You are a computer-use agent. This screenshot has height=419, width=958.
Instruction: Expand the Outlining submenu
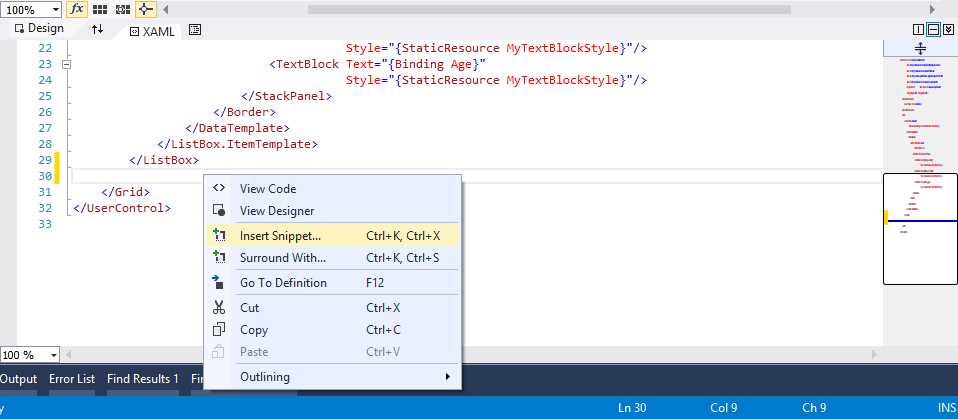pyautogui.click(x=332, y=377)
